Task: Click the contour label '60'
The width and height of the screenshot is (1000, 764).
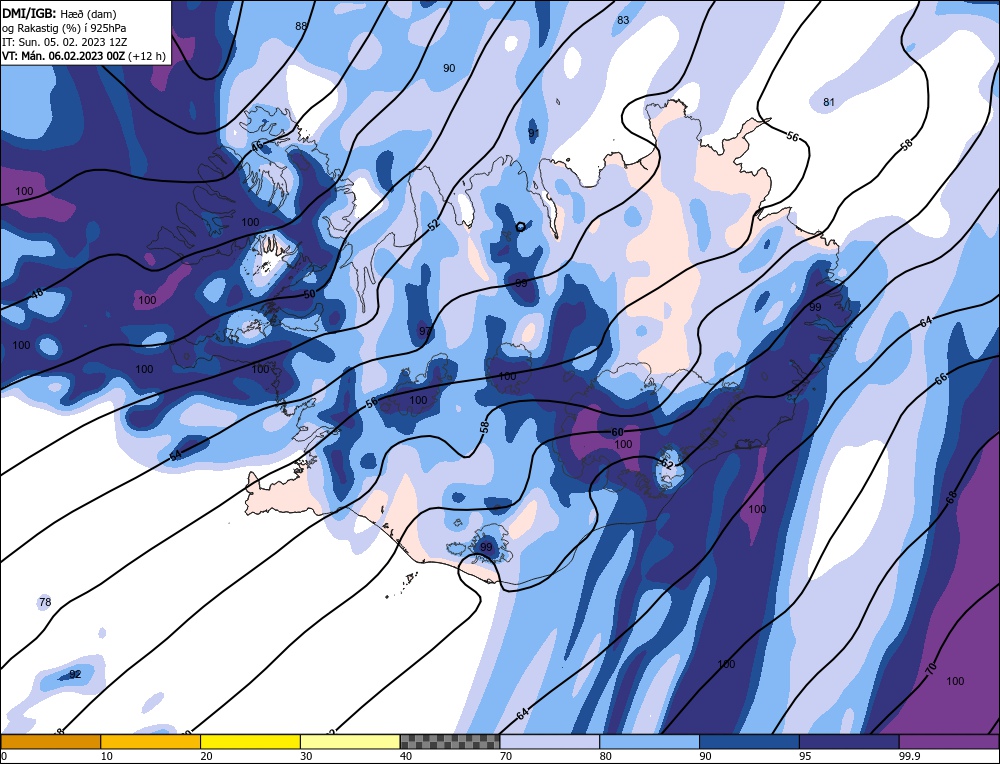Action: (x=617, y=432)
